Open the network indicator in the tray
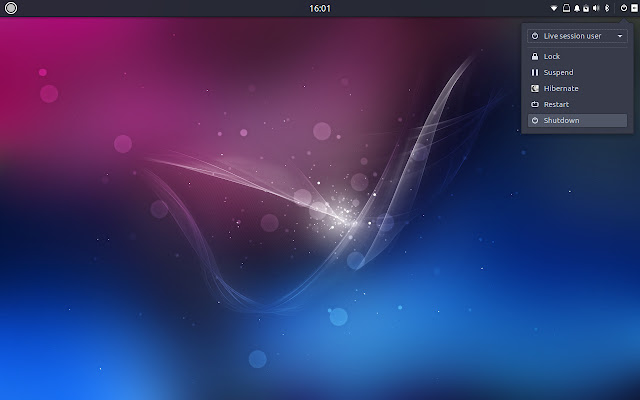Screen dimensions: 640x400 click(554, 8)
